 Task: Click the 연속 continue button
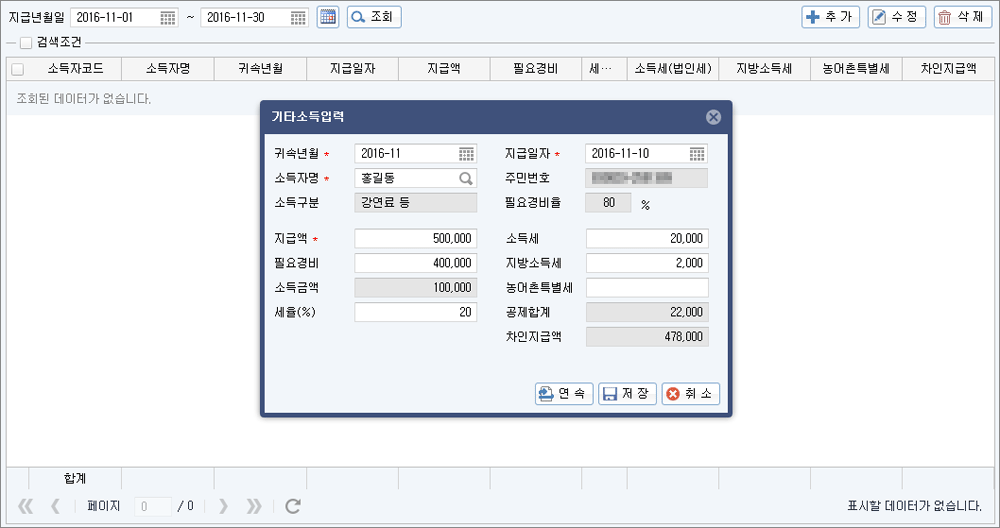point(564,393)
